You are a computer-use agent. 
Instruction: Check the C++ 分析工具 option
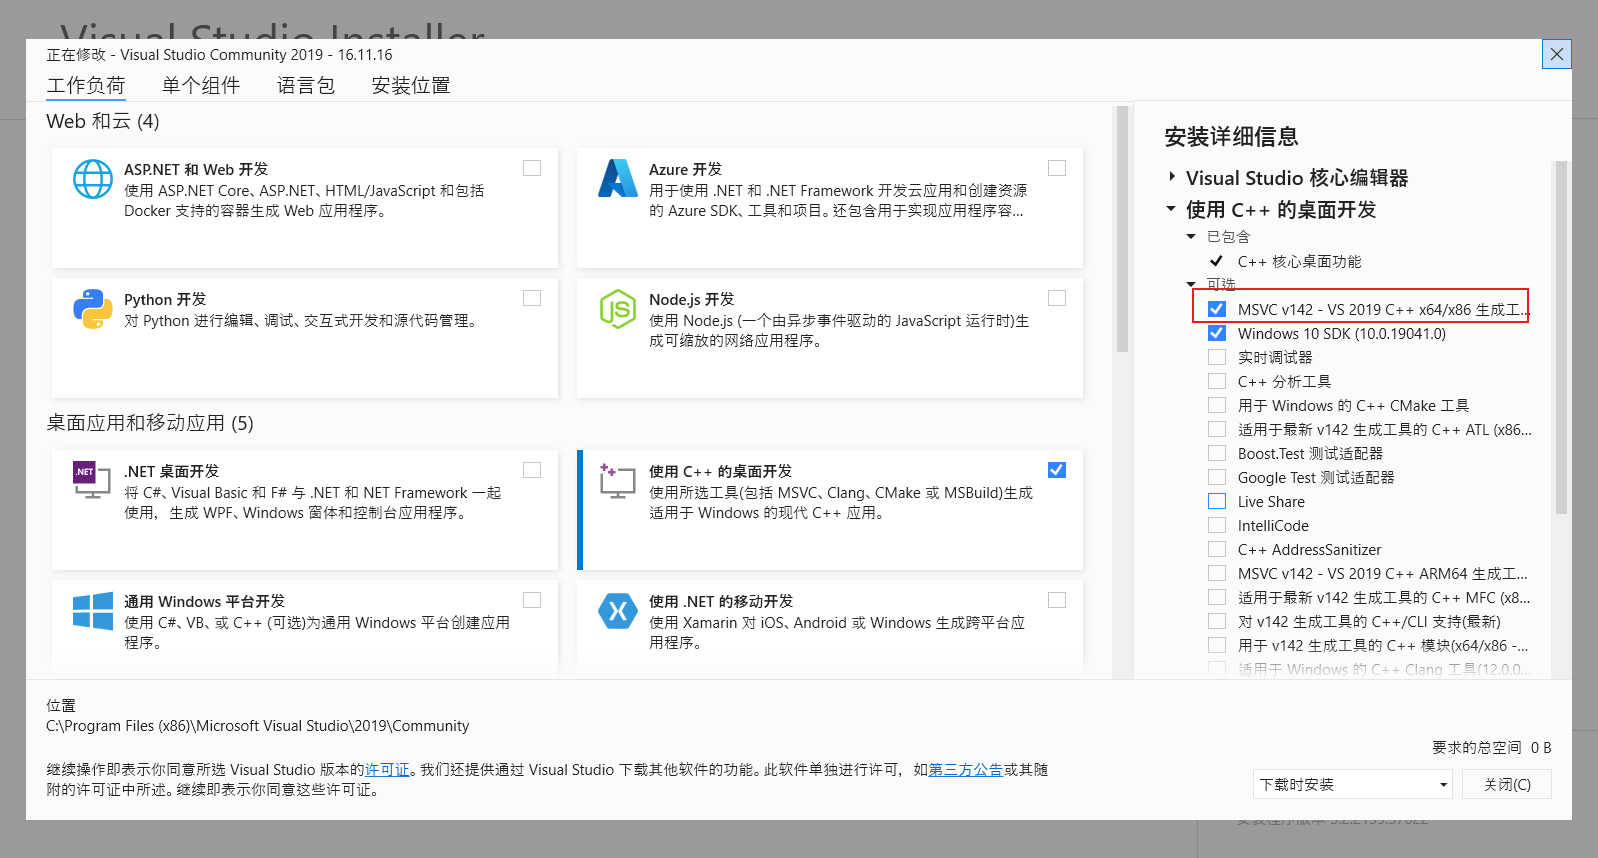click(1217, 381)
